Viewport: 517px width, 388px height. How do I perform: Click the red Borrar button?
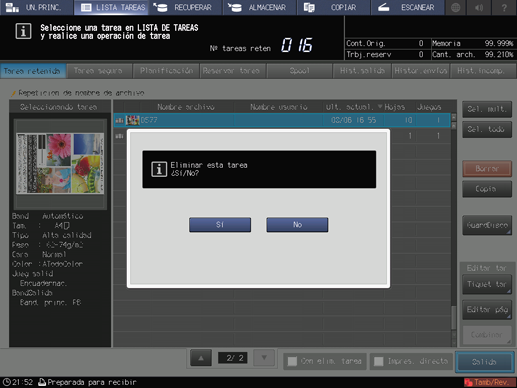click(x=487, y=169)
